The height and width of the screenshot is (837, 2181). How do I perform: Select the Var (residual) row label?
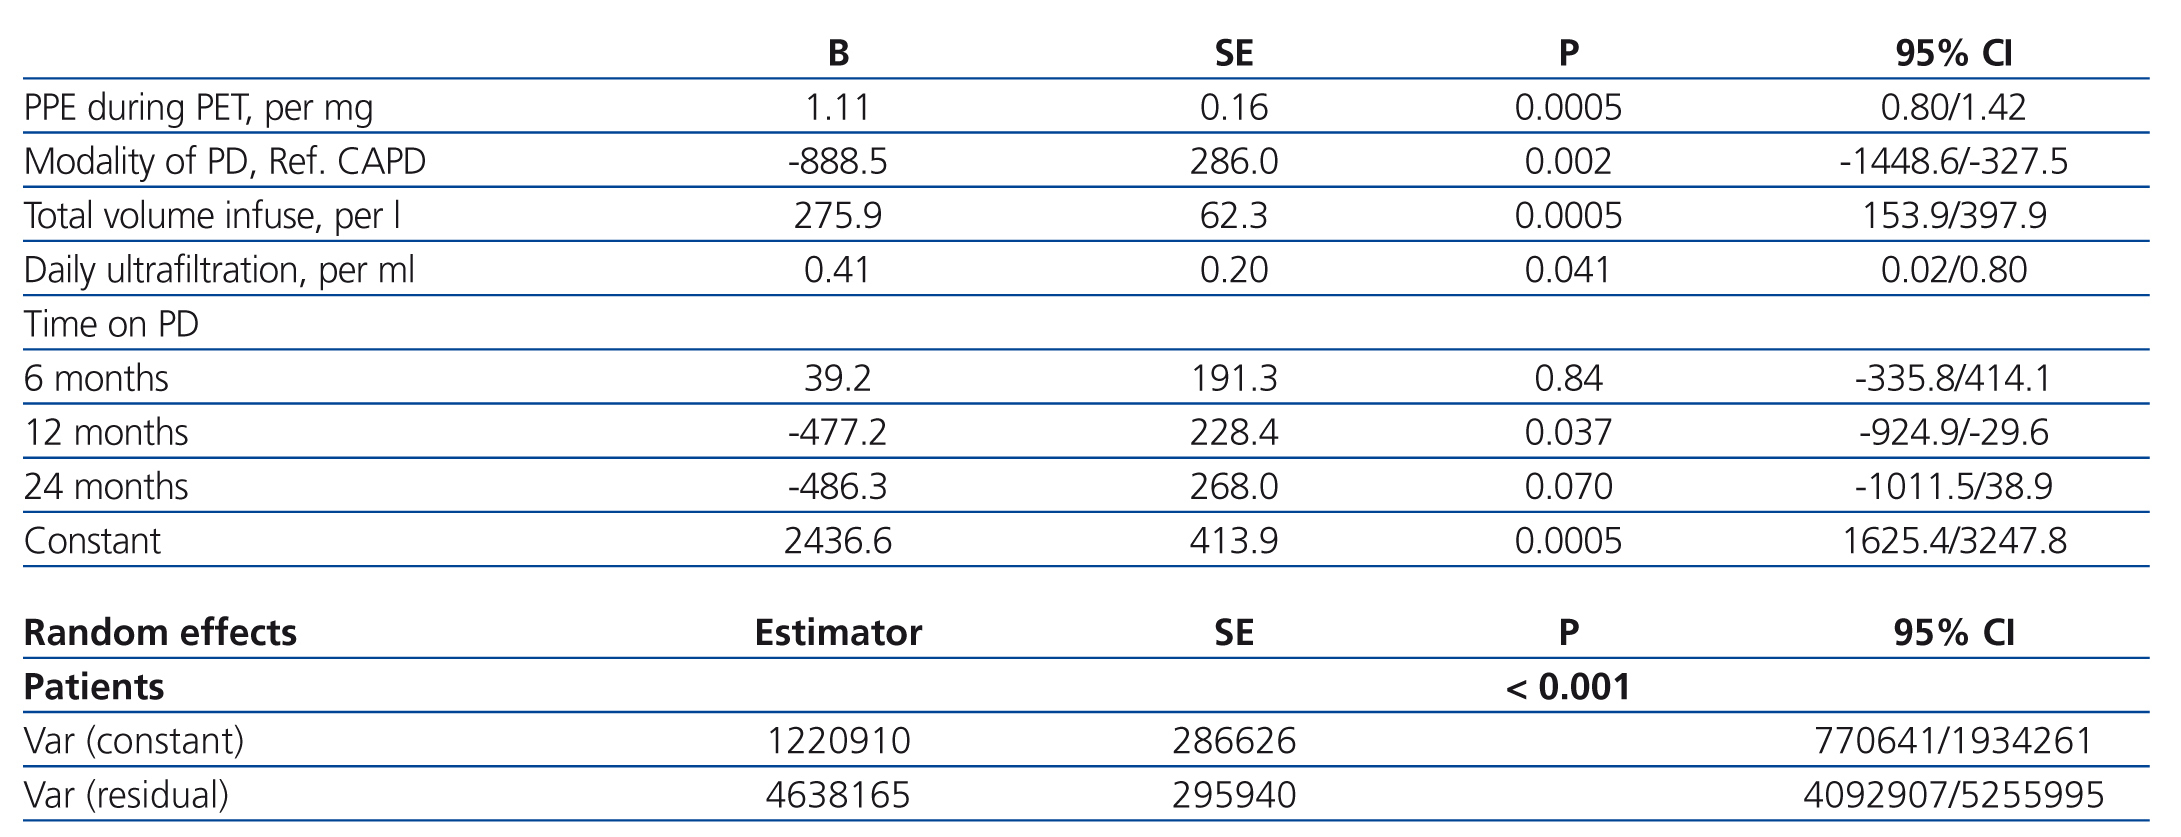(126, 795)
